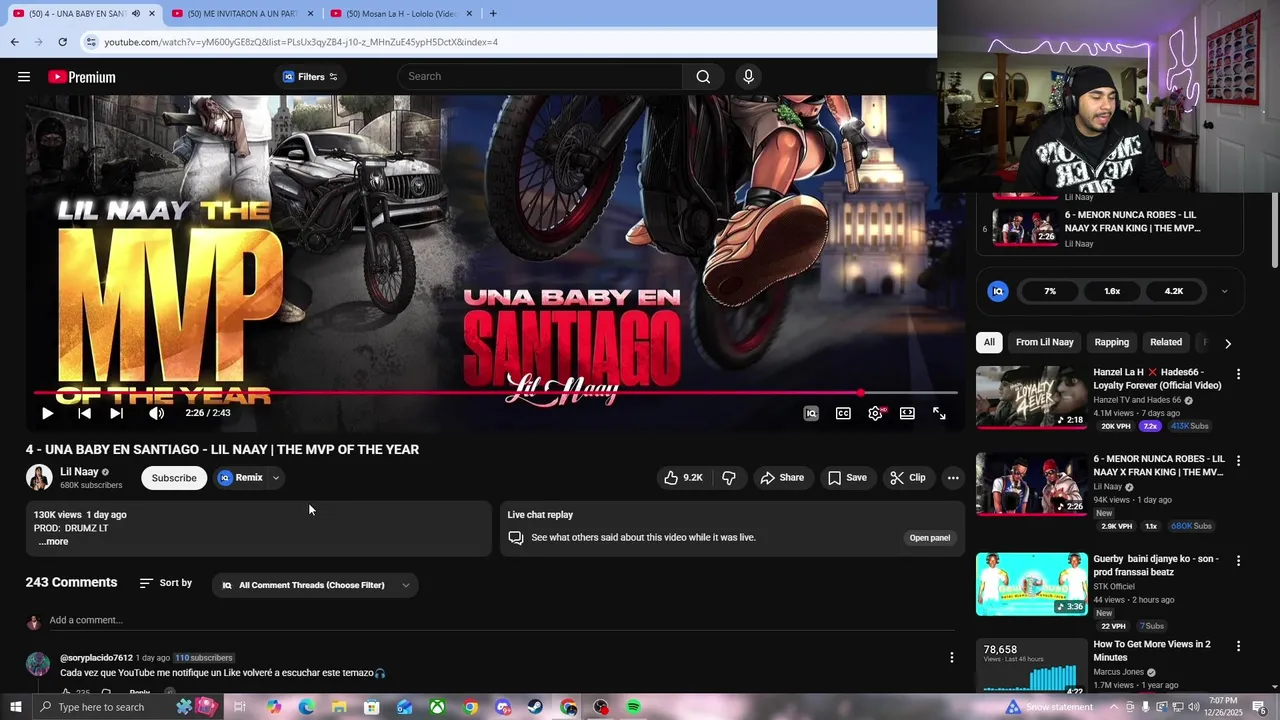1280x720 pixels.
Task: Go to YouTube Premium home logo
Action: (x=82, y=77)
